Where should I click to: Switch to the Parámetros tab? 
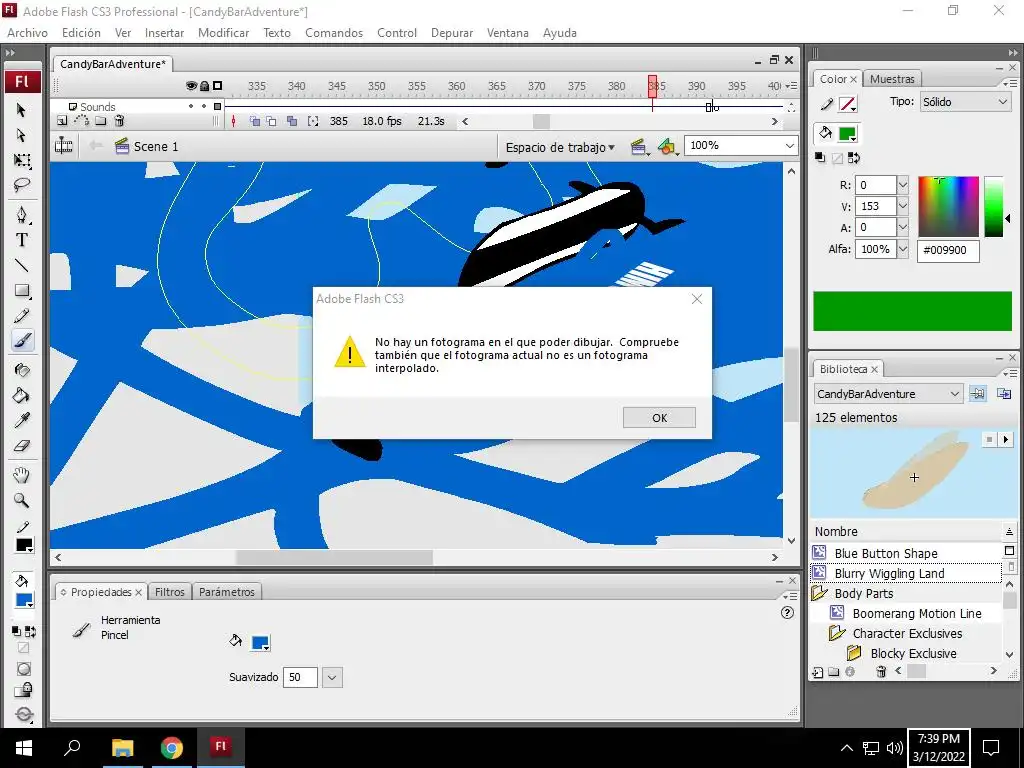tap(227, 592)
